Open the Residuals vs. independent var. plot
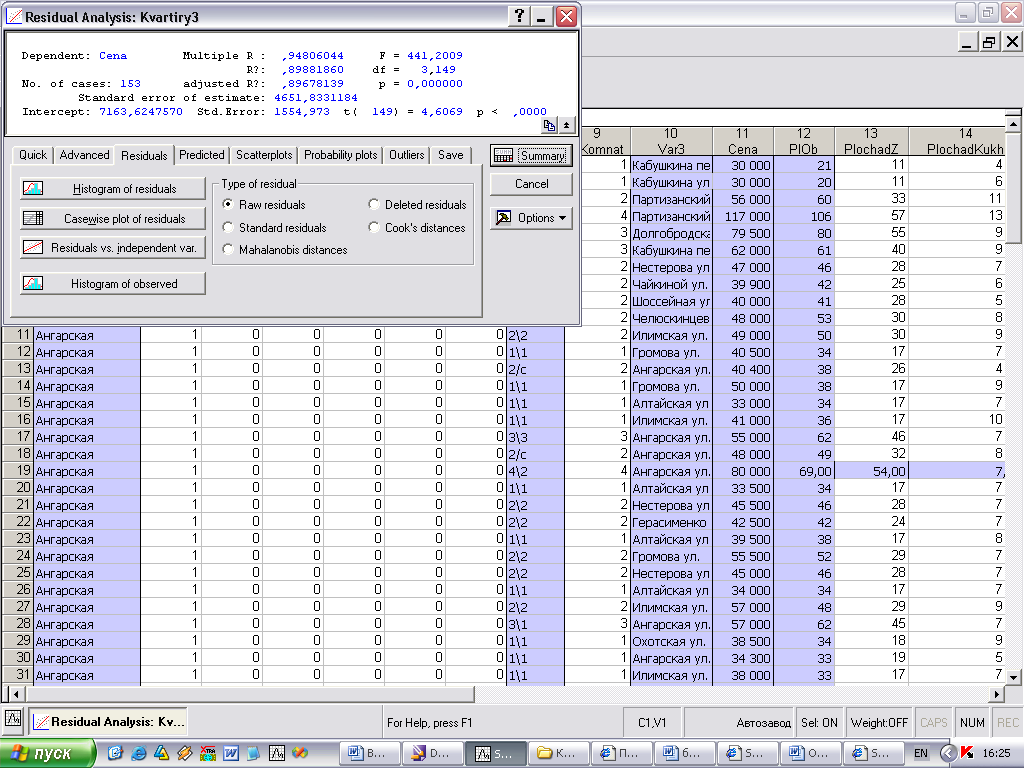This screenshot has width=1024, height=768. (x=112, y=247)
